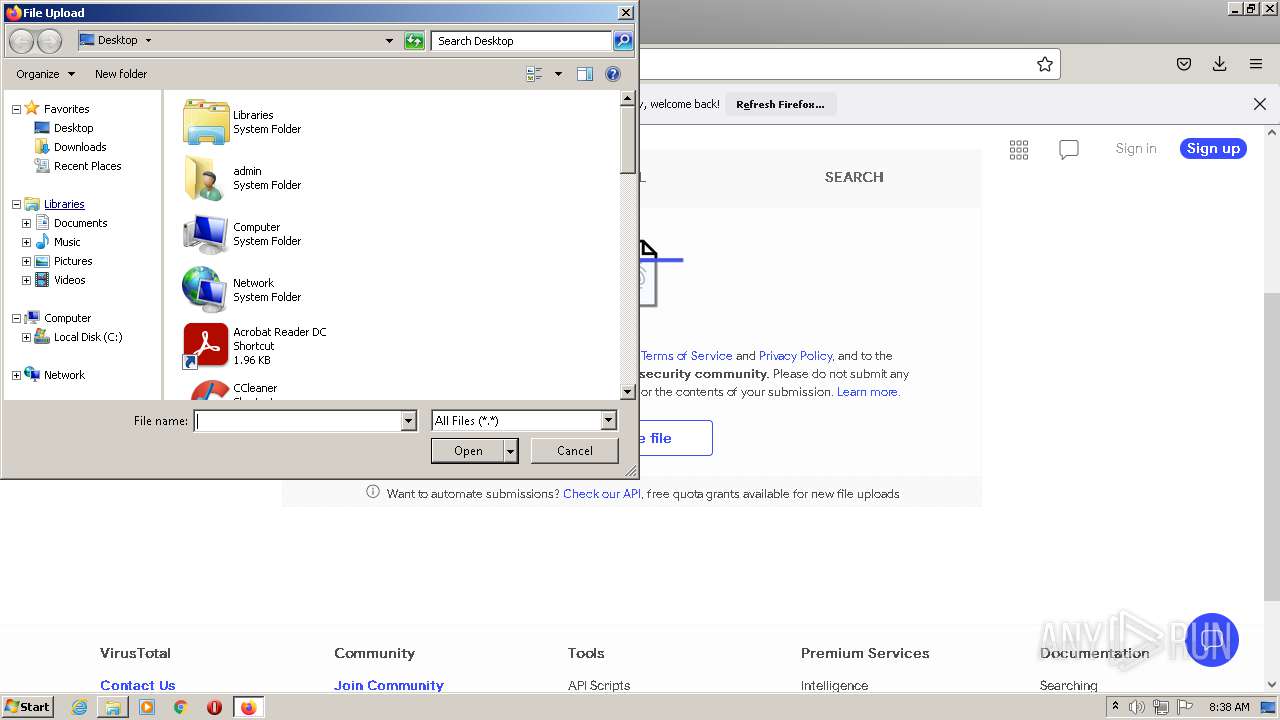Viewport: 1280px width, 720px height.
Task: Open the Firefox application menu
Action: pos(1256,64)
